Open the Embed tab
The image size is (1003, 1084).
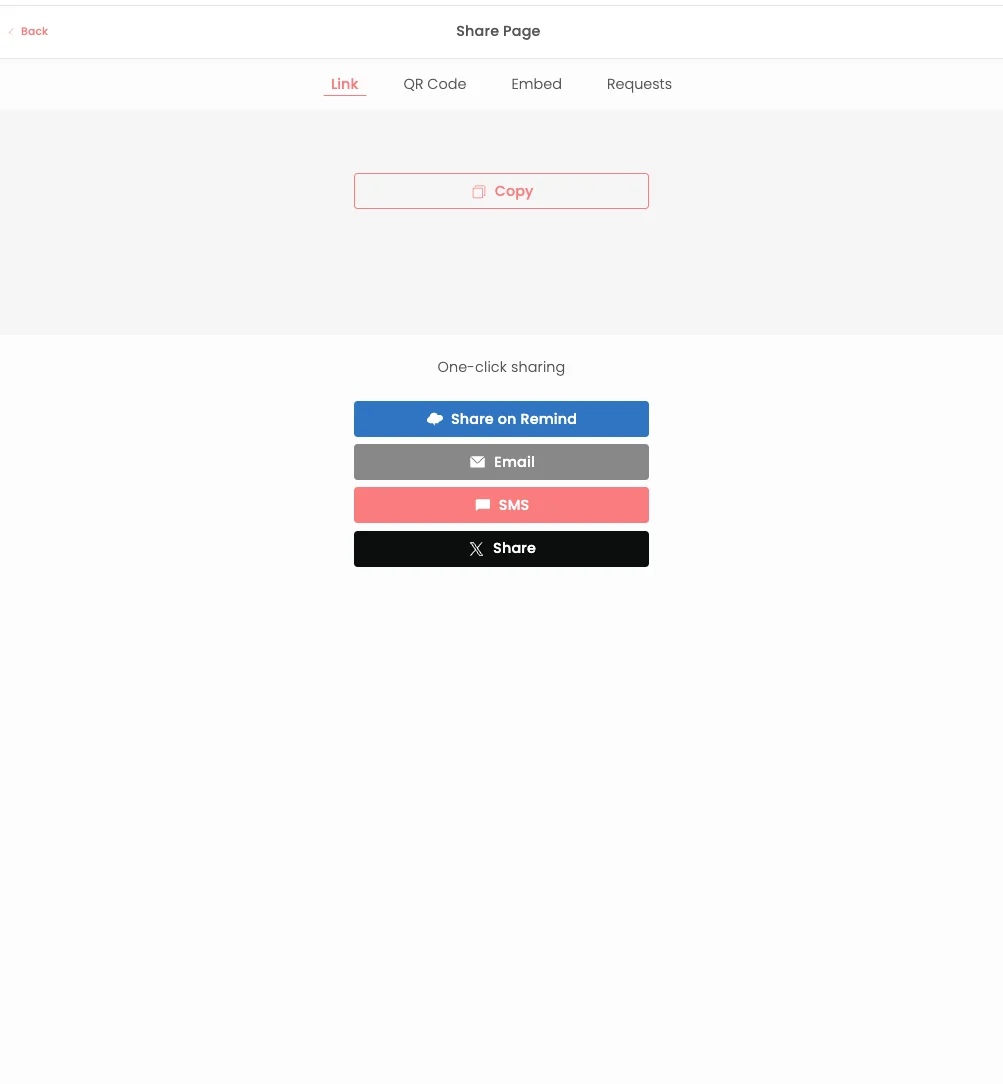pyautogui.click(x=536, y=84)
